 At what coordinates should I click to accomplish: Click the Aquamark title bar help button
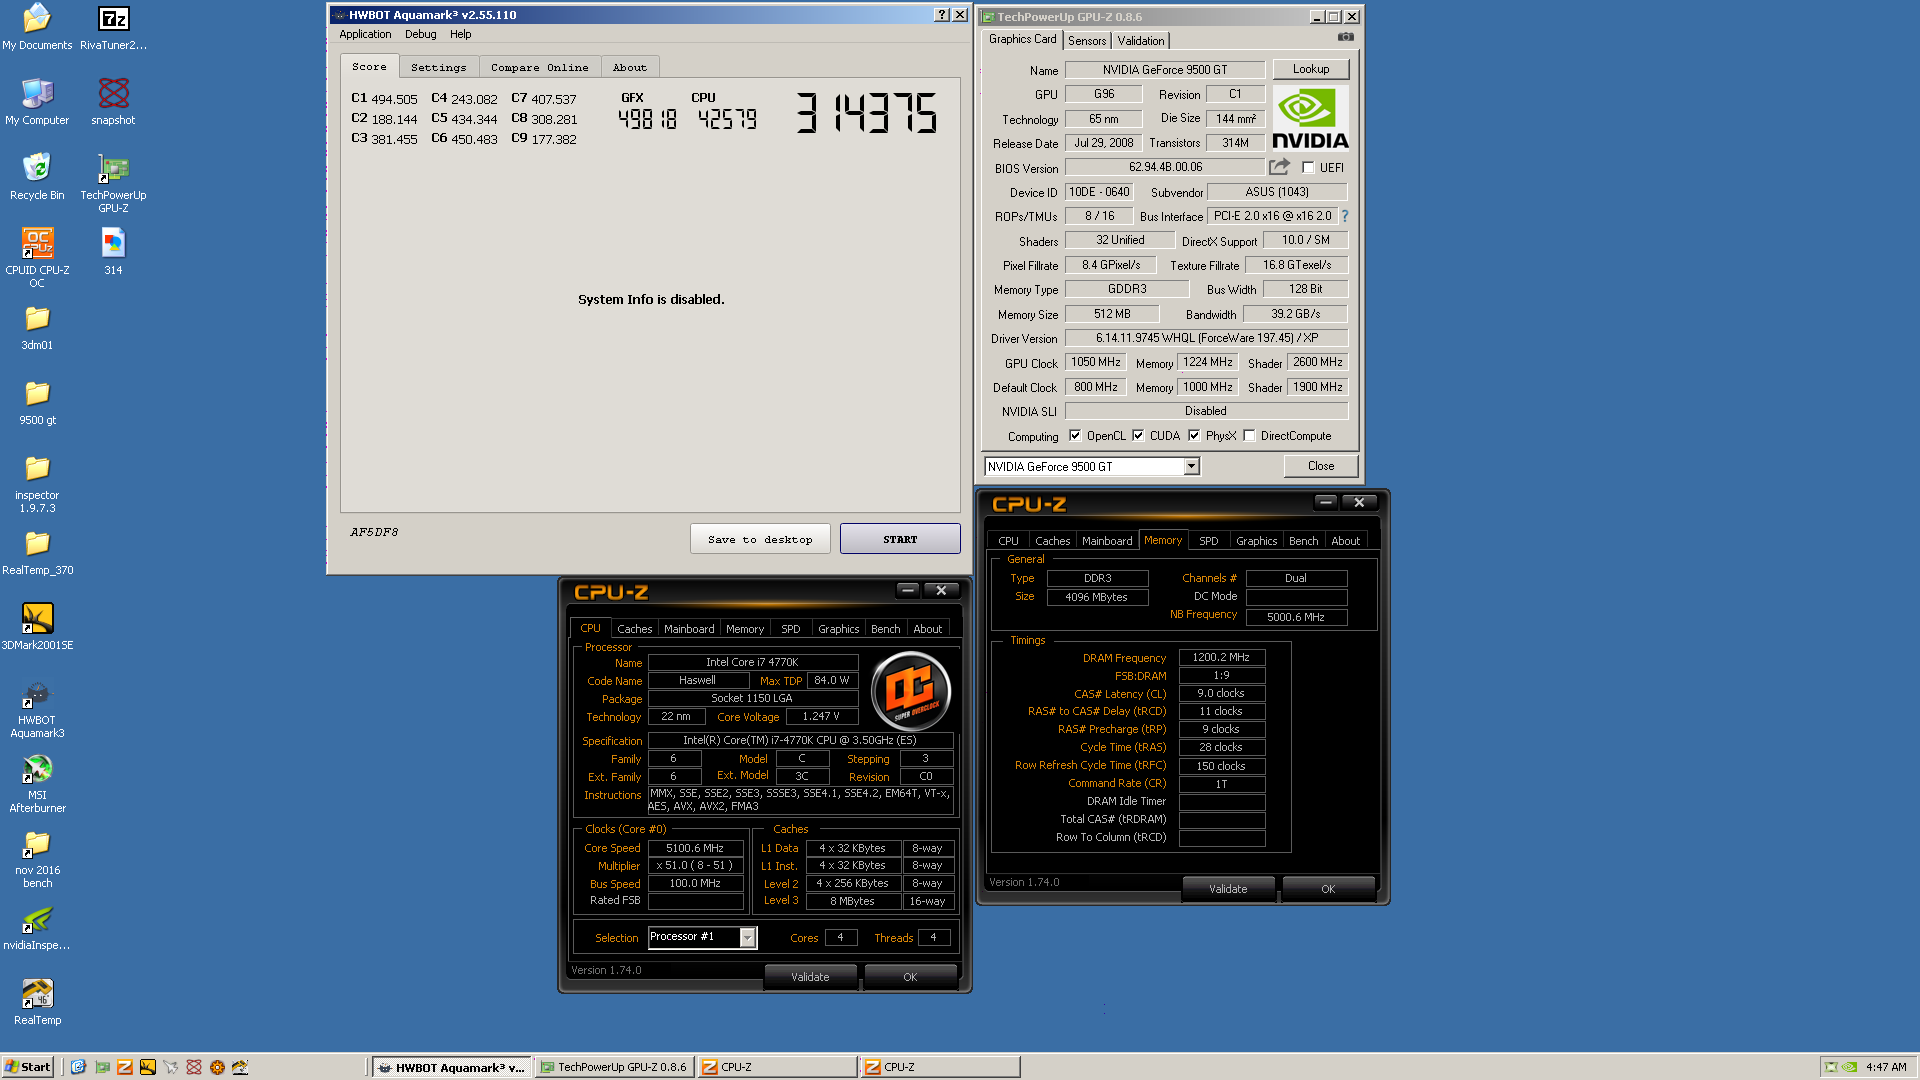click(x=941, y=15)
